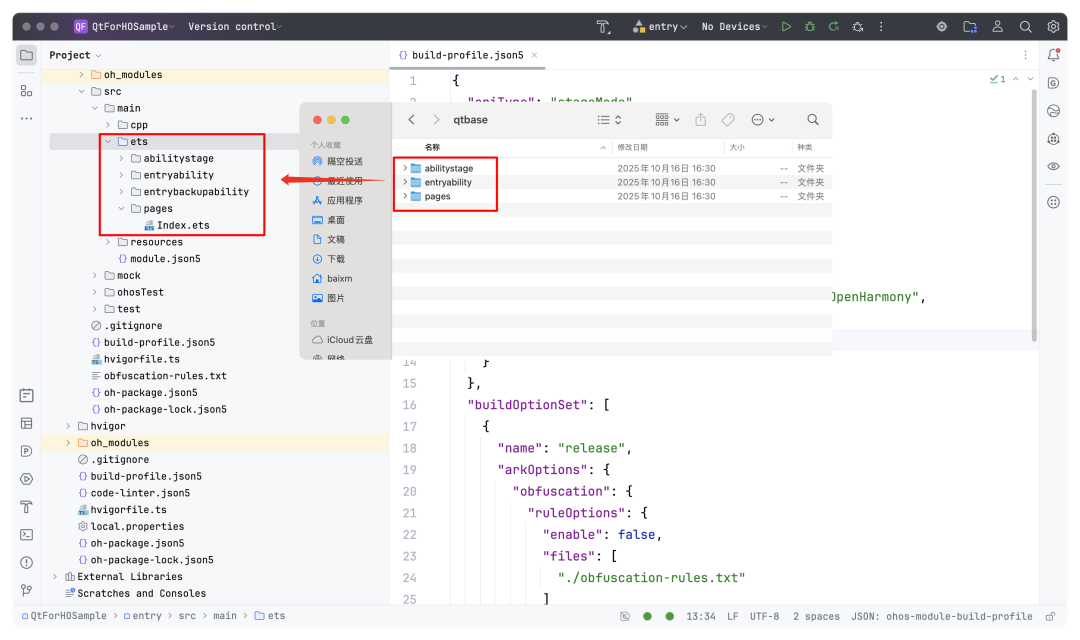Expand External Libraries node
This screenshot has width=1080, height=640.
point(55,577)
